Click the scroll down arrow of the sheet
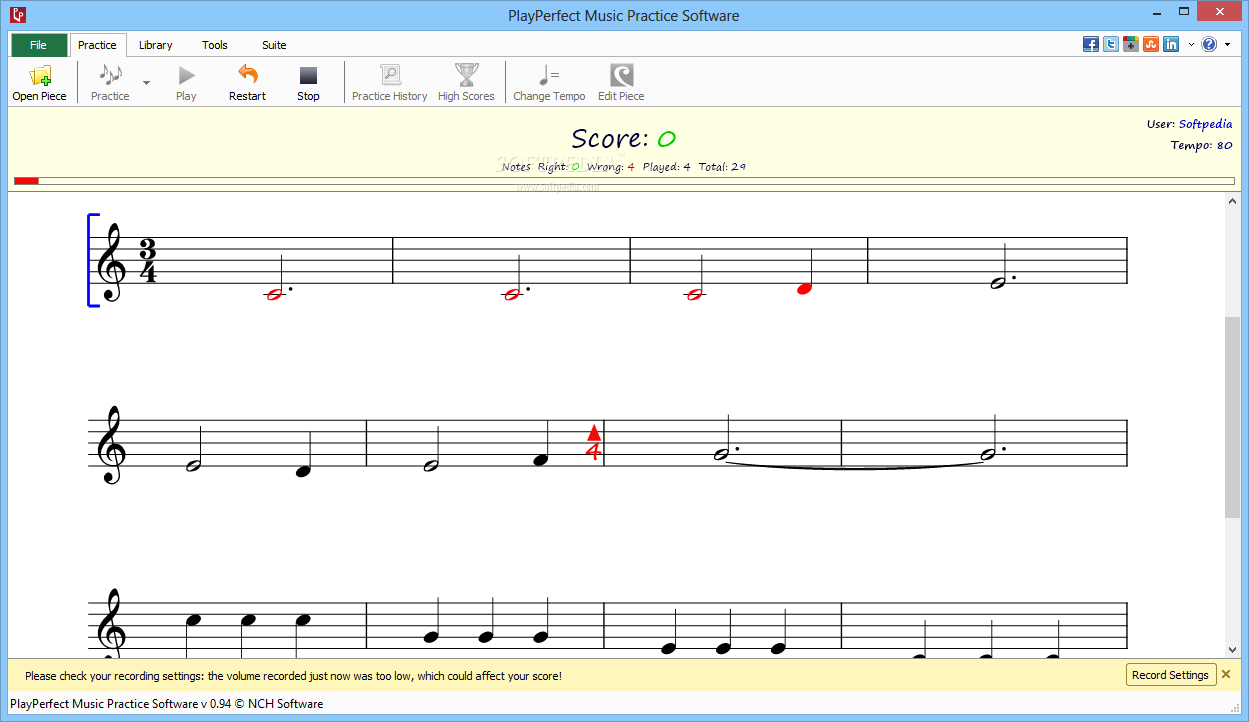The height and width of the screenshot is (722, 1249). [x=1232, y=650]
